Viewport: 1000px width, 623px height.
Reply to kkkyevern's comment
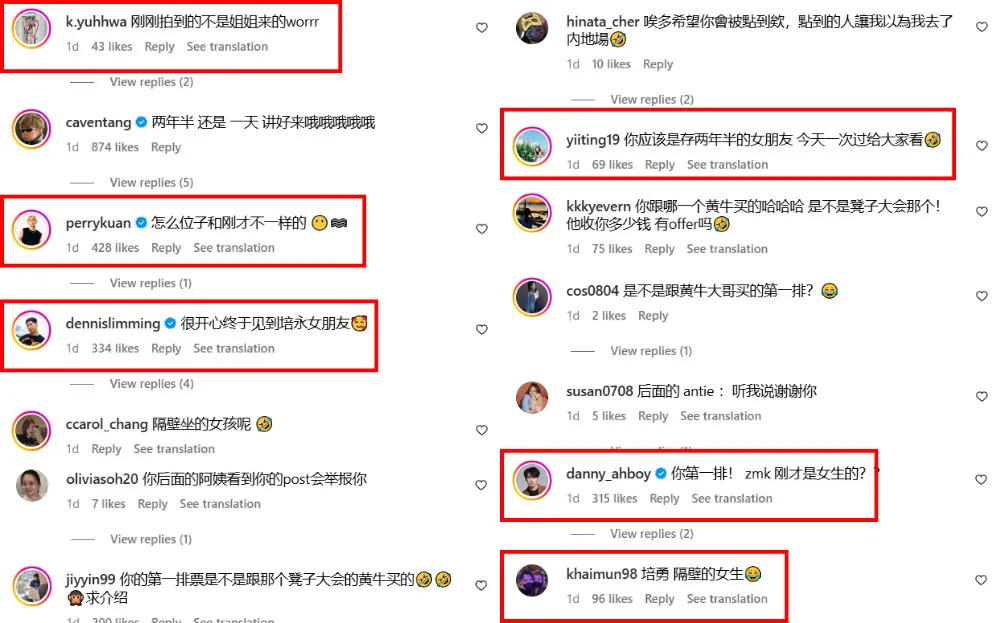(659, 249)
